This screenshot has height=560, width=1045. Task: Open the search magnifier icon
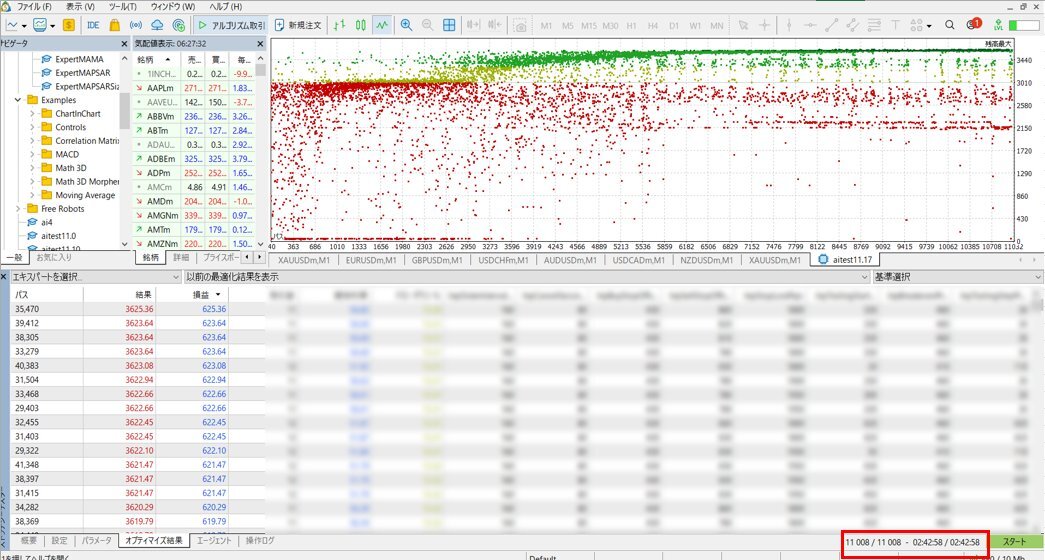click(947, 25)
